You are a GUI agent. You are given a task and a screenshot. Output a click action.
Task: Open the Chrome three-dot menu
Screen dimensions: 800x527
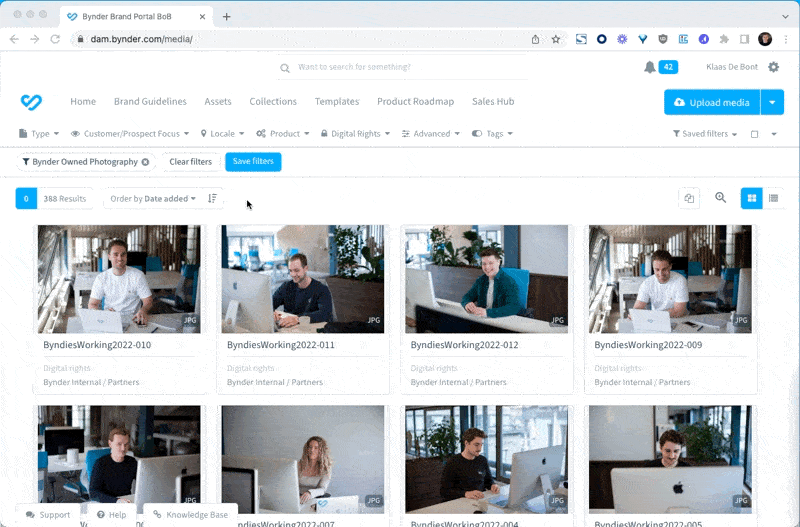[786, 39]
